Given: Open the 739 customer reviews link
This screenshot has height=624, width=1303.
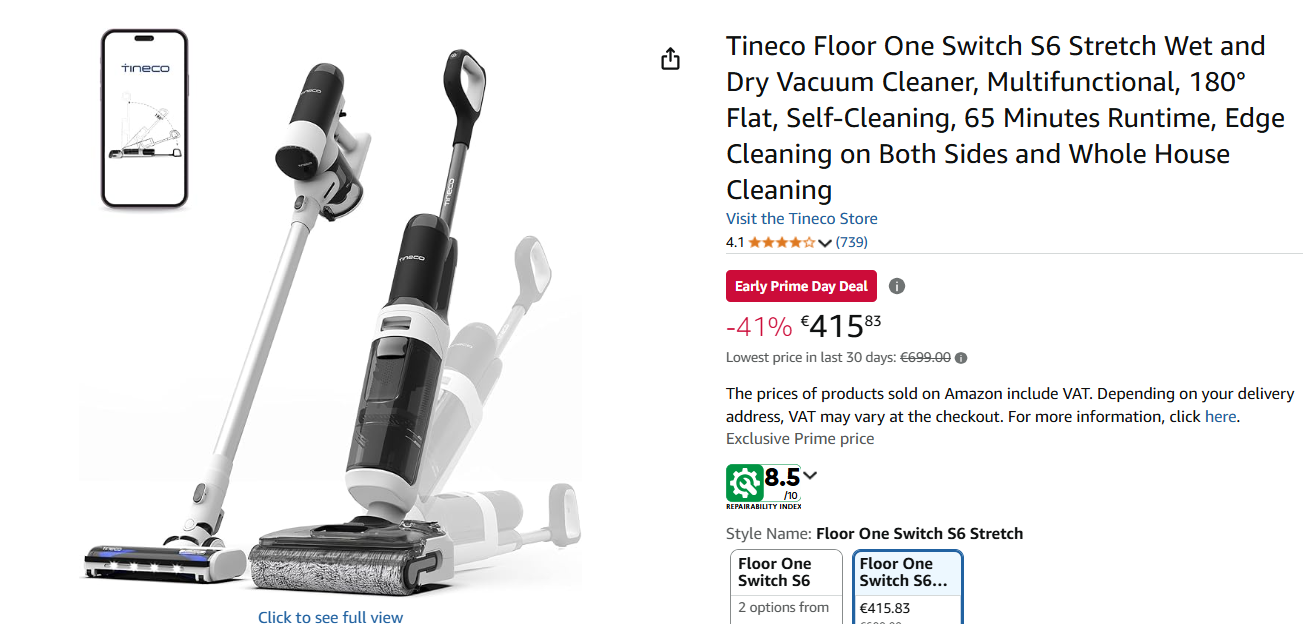Looking at the screenshot, I should click(851, 242).
